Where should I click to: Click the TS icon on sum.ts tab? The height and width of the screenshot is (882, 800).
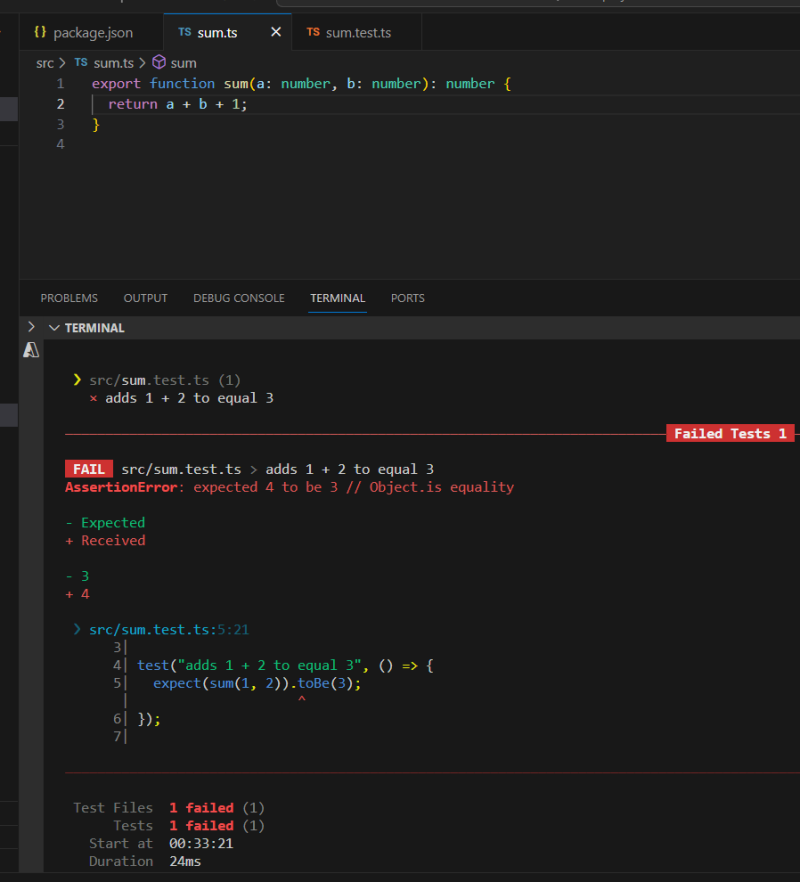184,33
